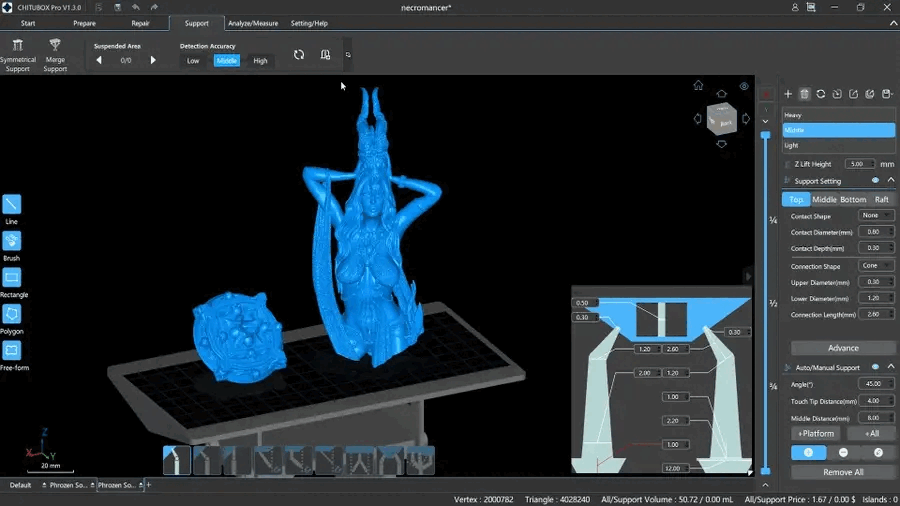
Task: Enable the Z Lift Height checkbox
Action: click(788, 164)
